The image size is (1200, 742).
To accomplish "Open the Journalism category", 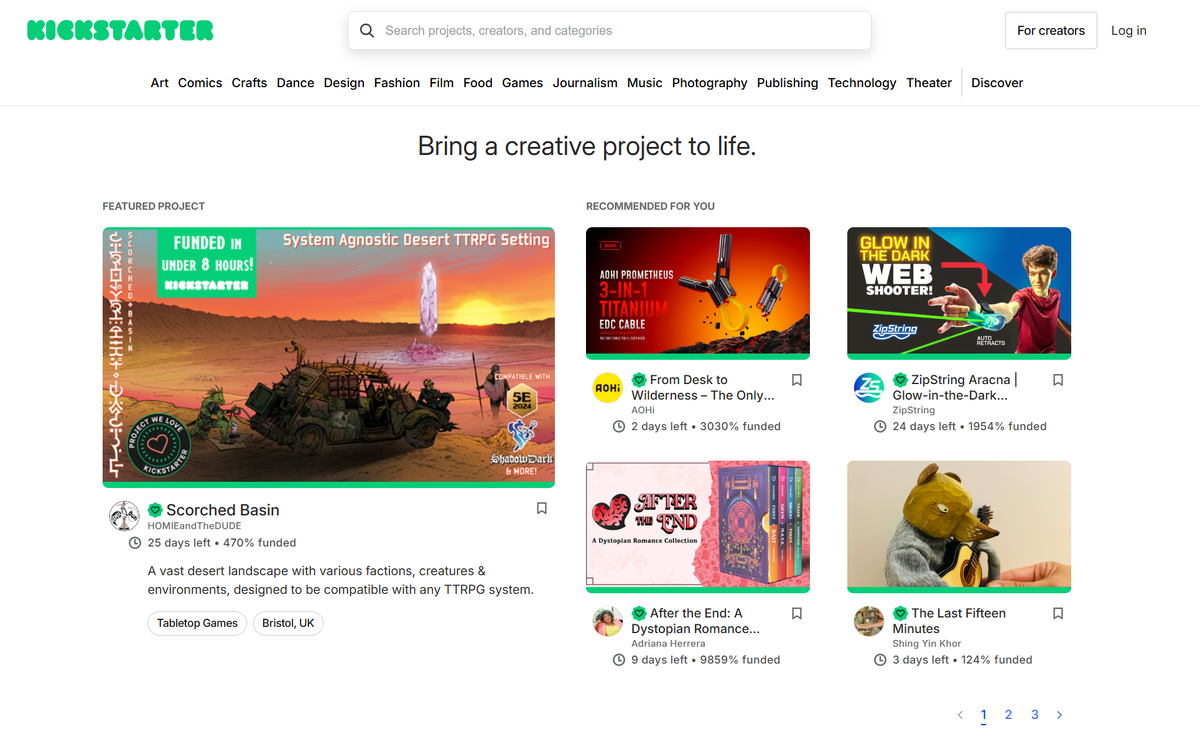I will pos(585,83).
